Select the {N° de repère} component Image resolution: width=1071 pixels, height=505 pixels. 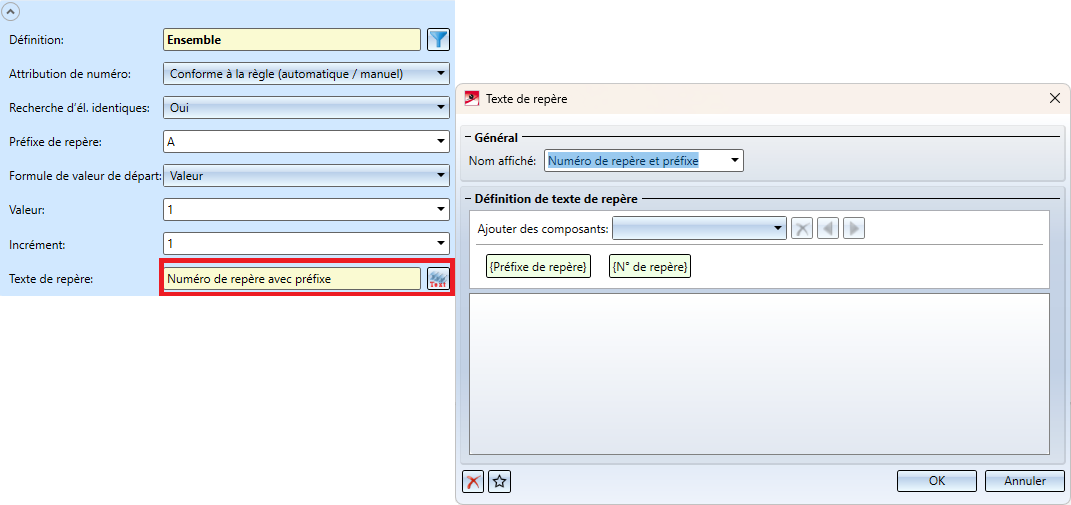click(650, 267)
